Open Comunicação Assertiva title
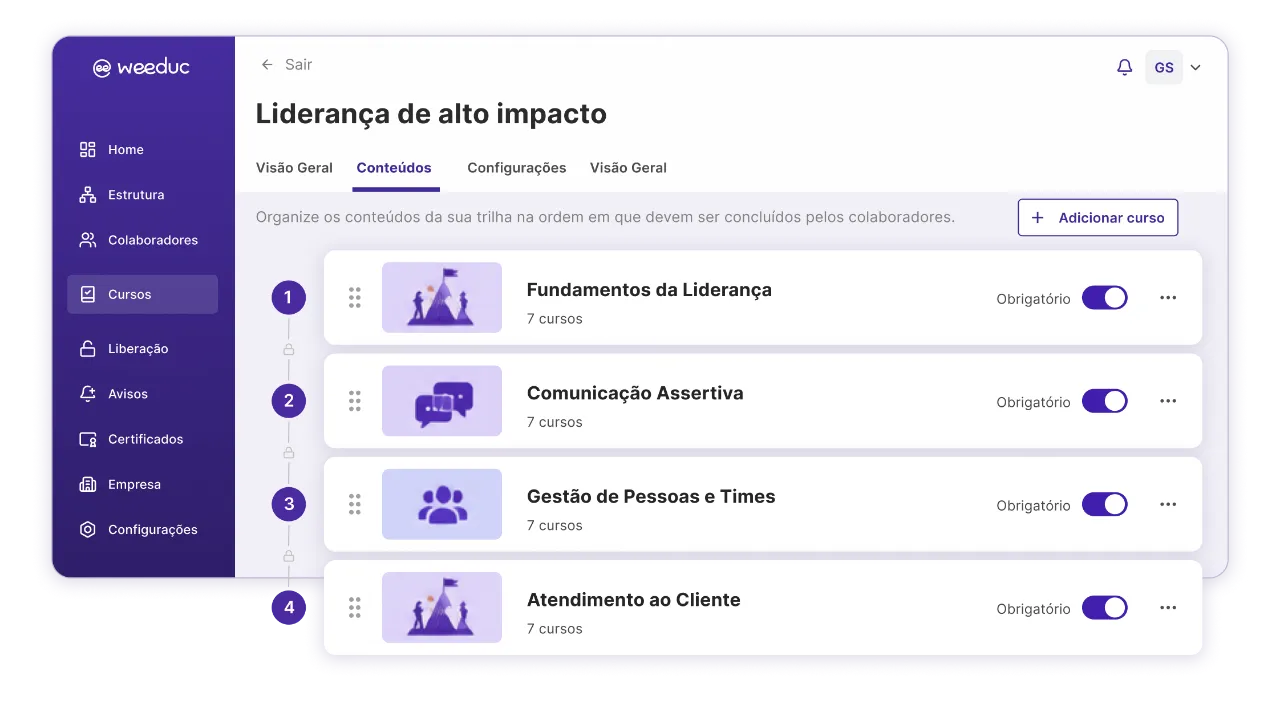This screenshot has width=1280, height=704. (x=635, y=393)
